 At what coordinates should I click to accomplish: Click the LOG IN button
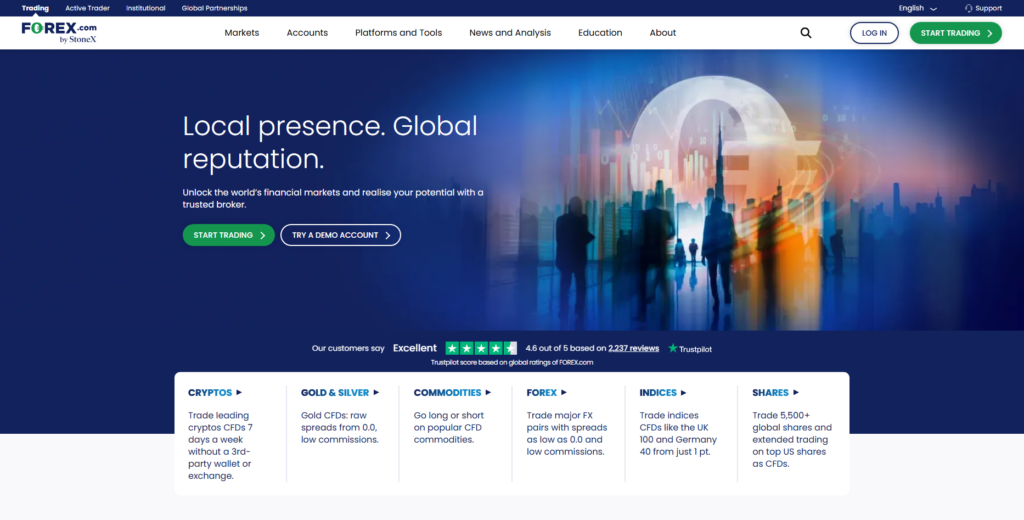(x=874, y=33)
